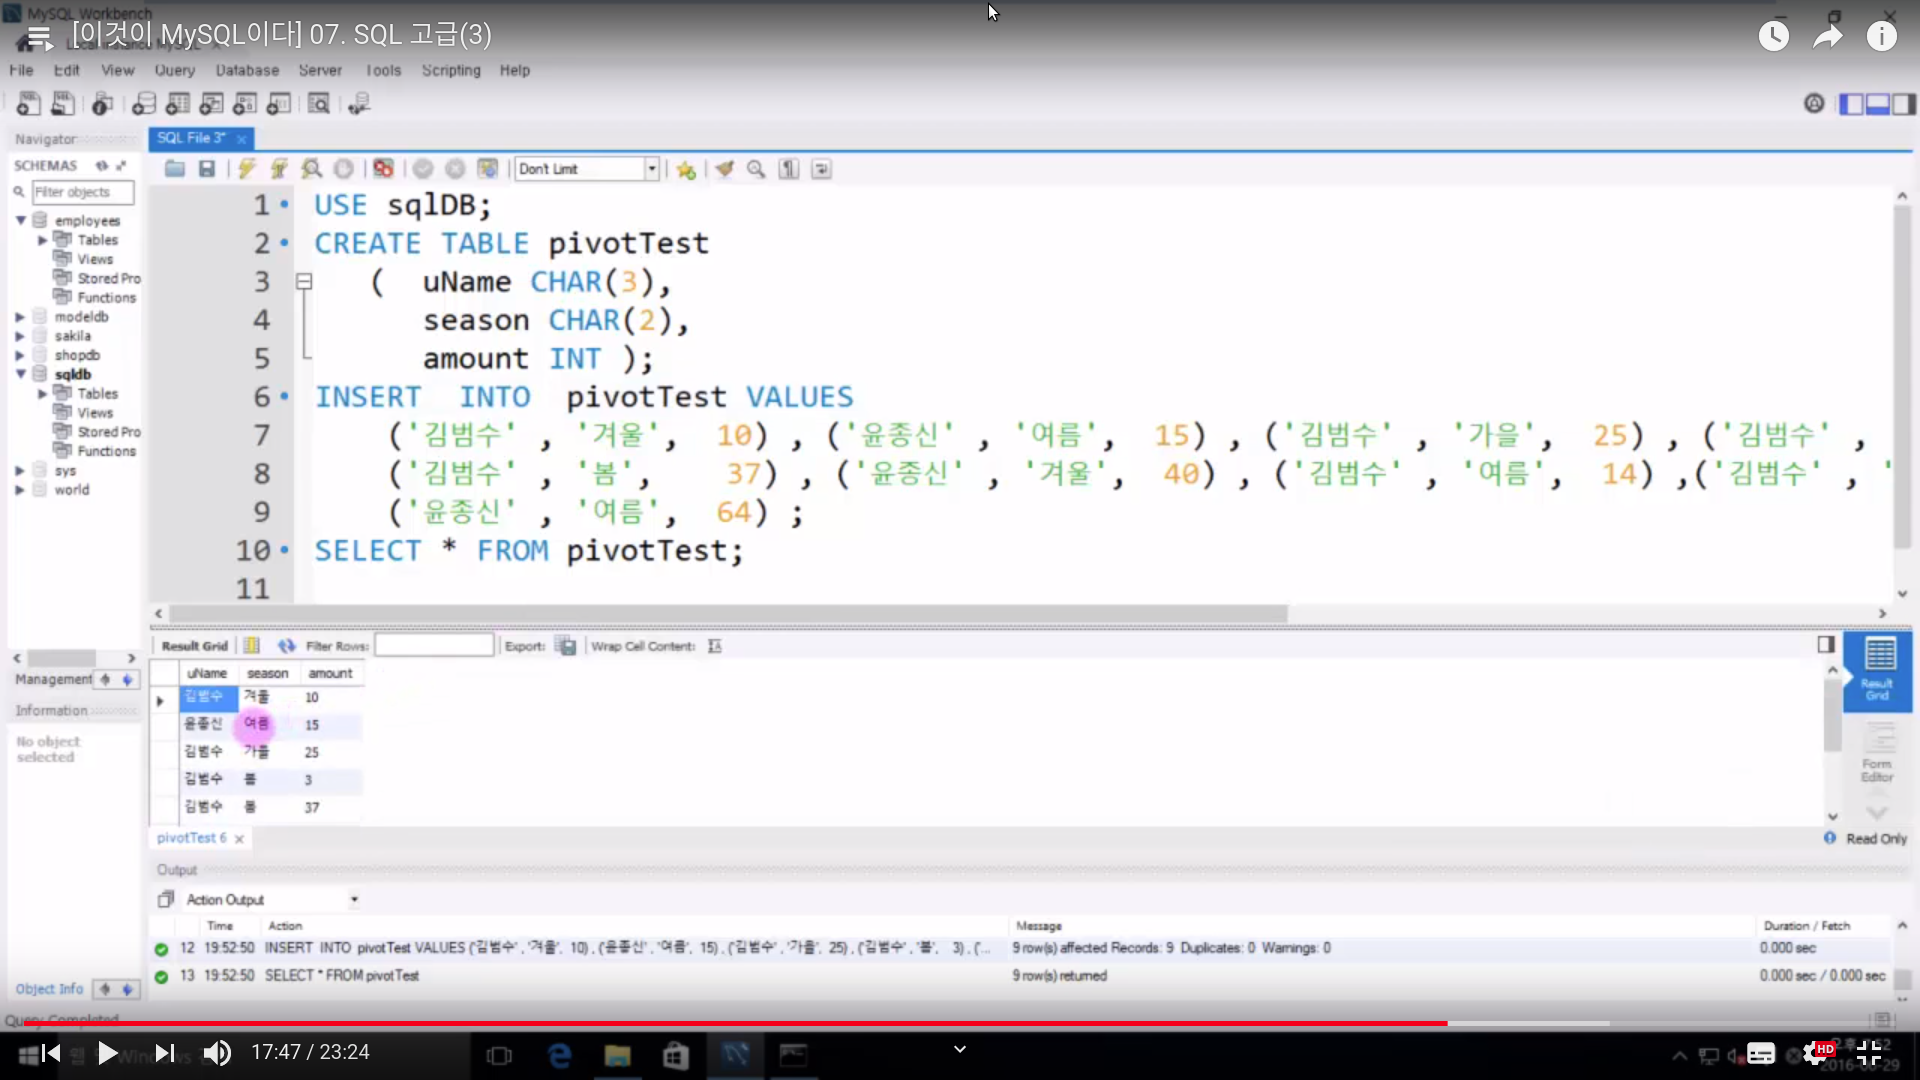Click Create new view icon

212,103
